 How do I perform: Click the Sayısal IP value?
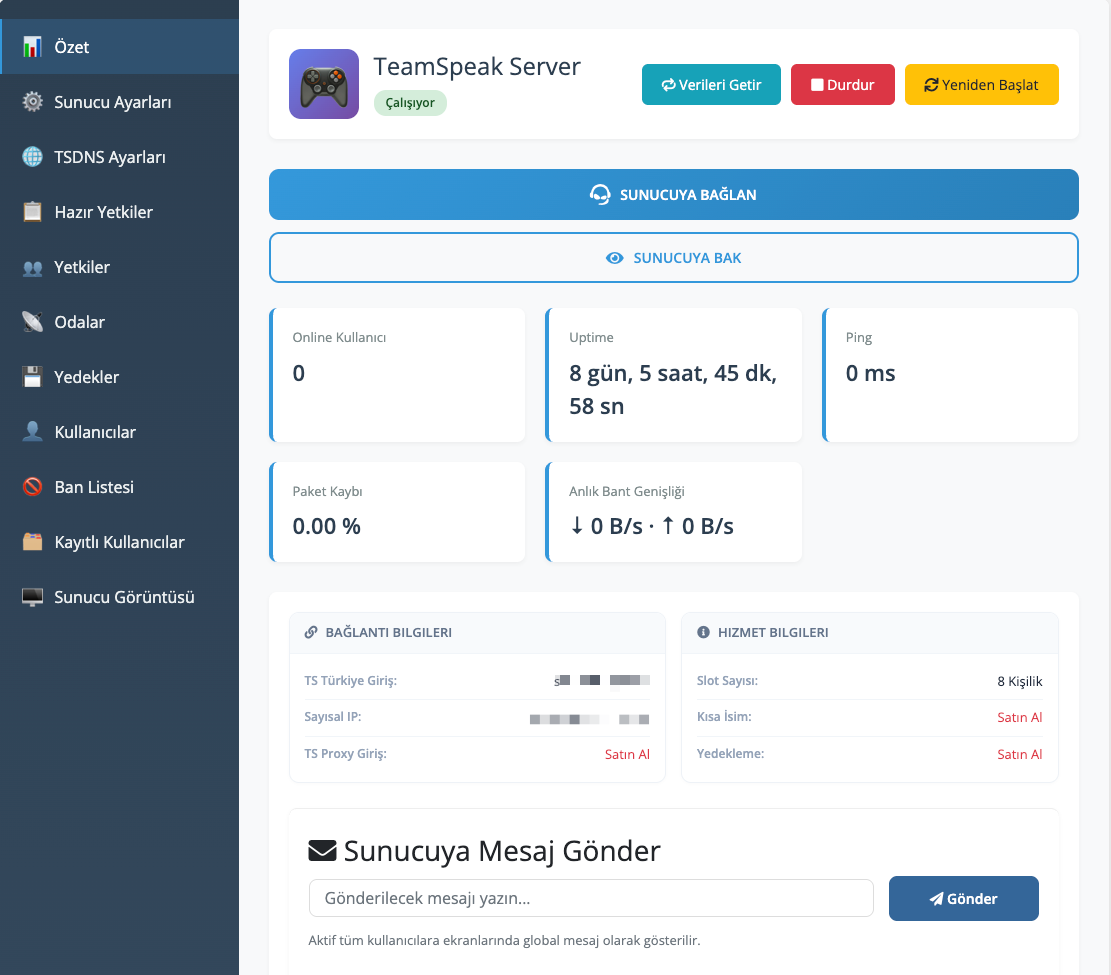pyautogui.click(x=590, y=719)
